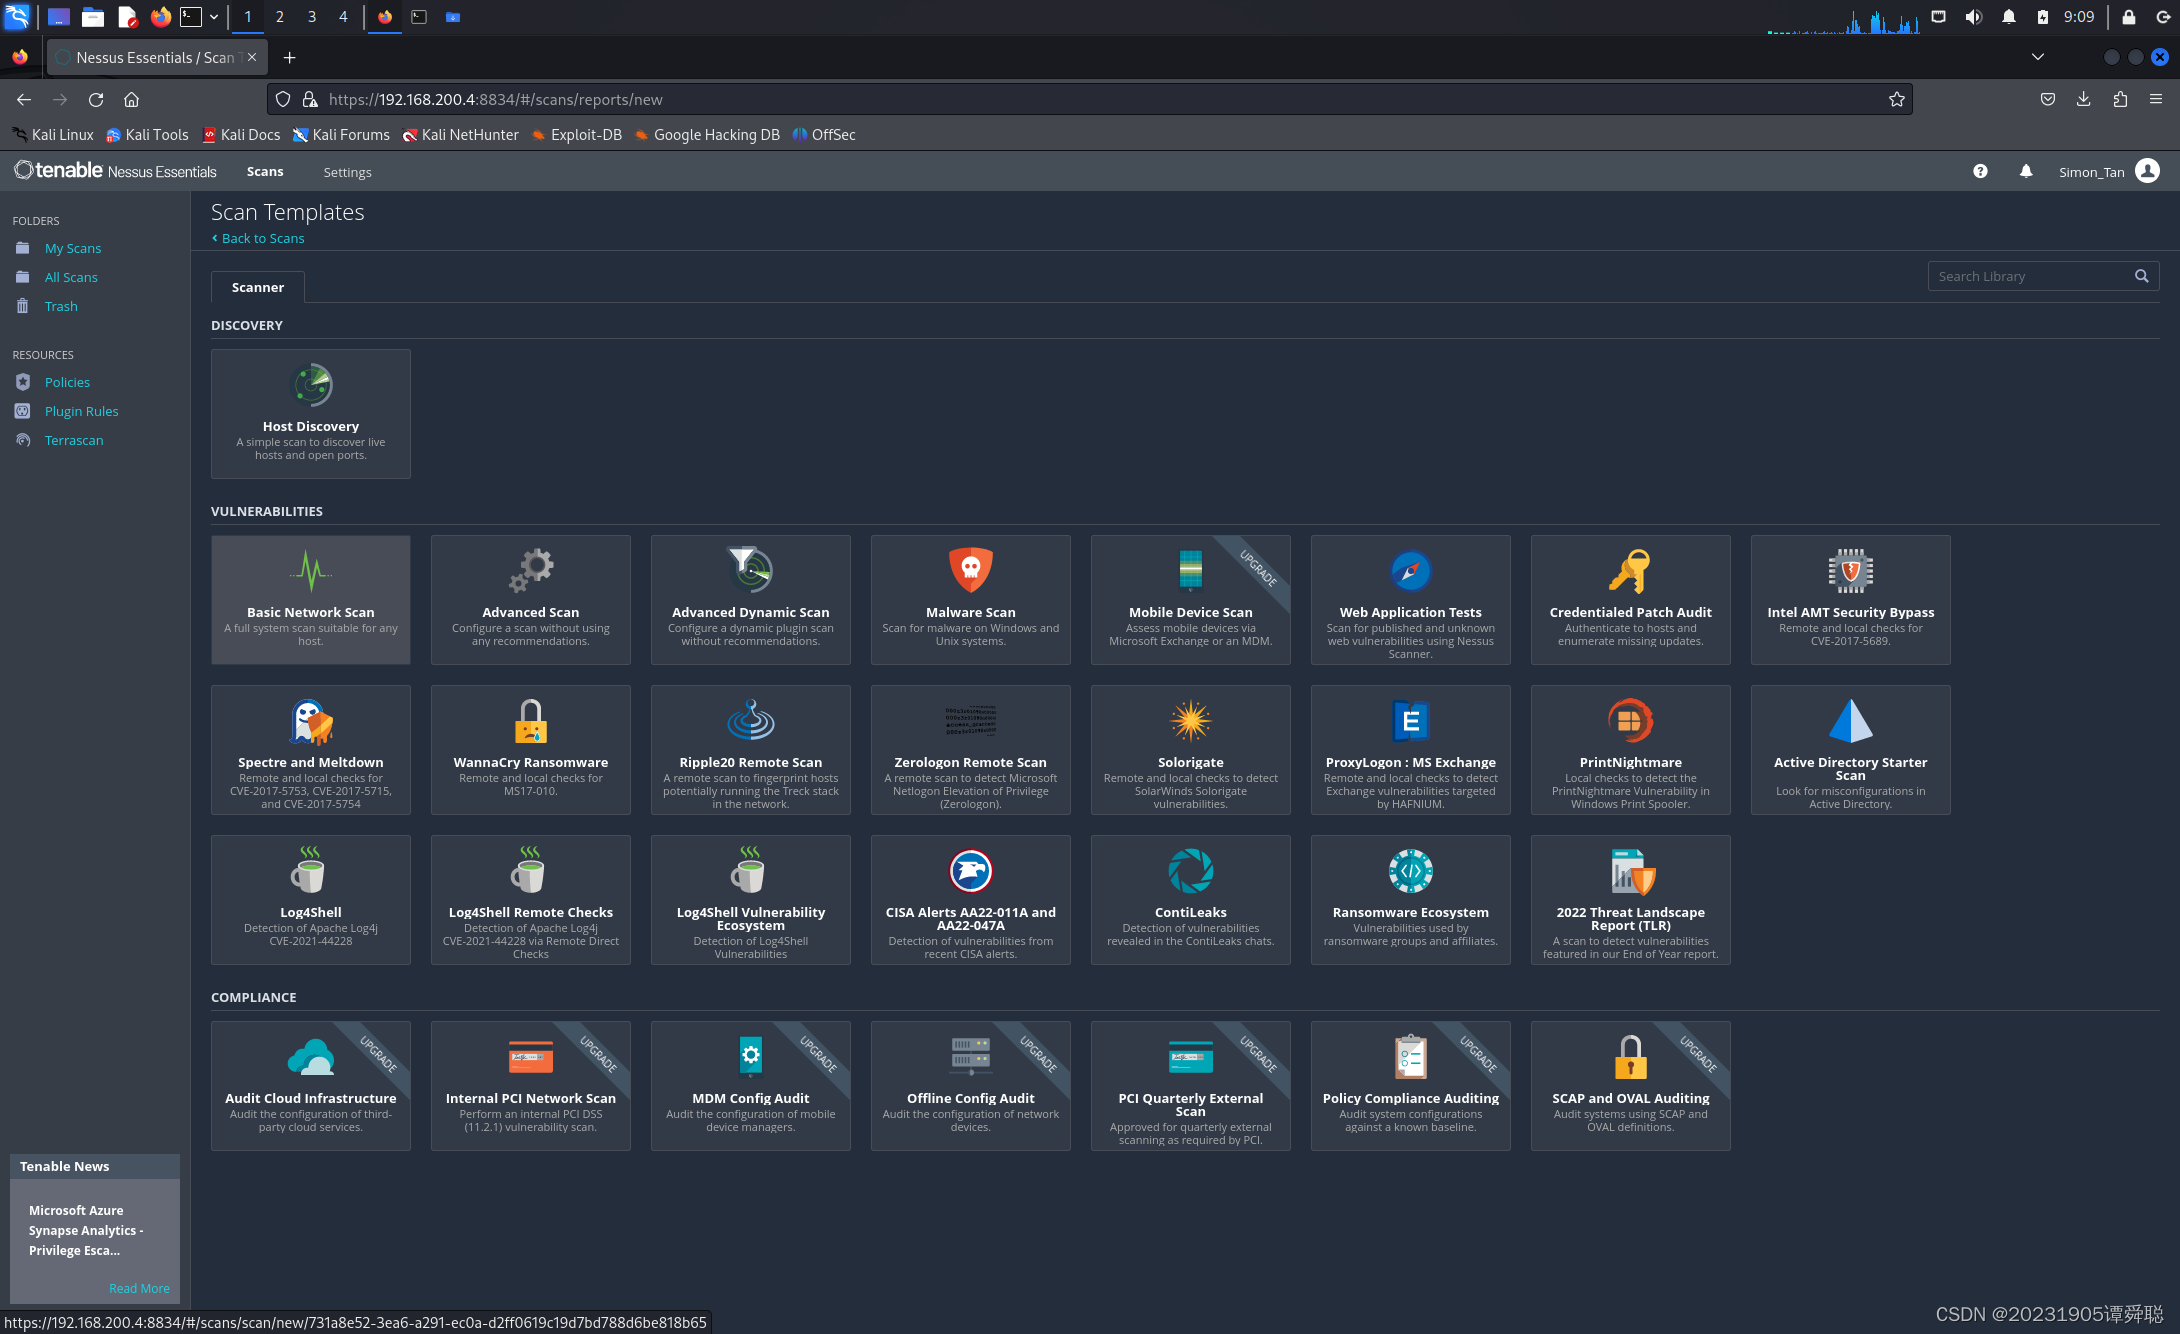Open the ContiLeaks scan template
2180x1334 pixels.
point(1190,899)
